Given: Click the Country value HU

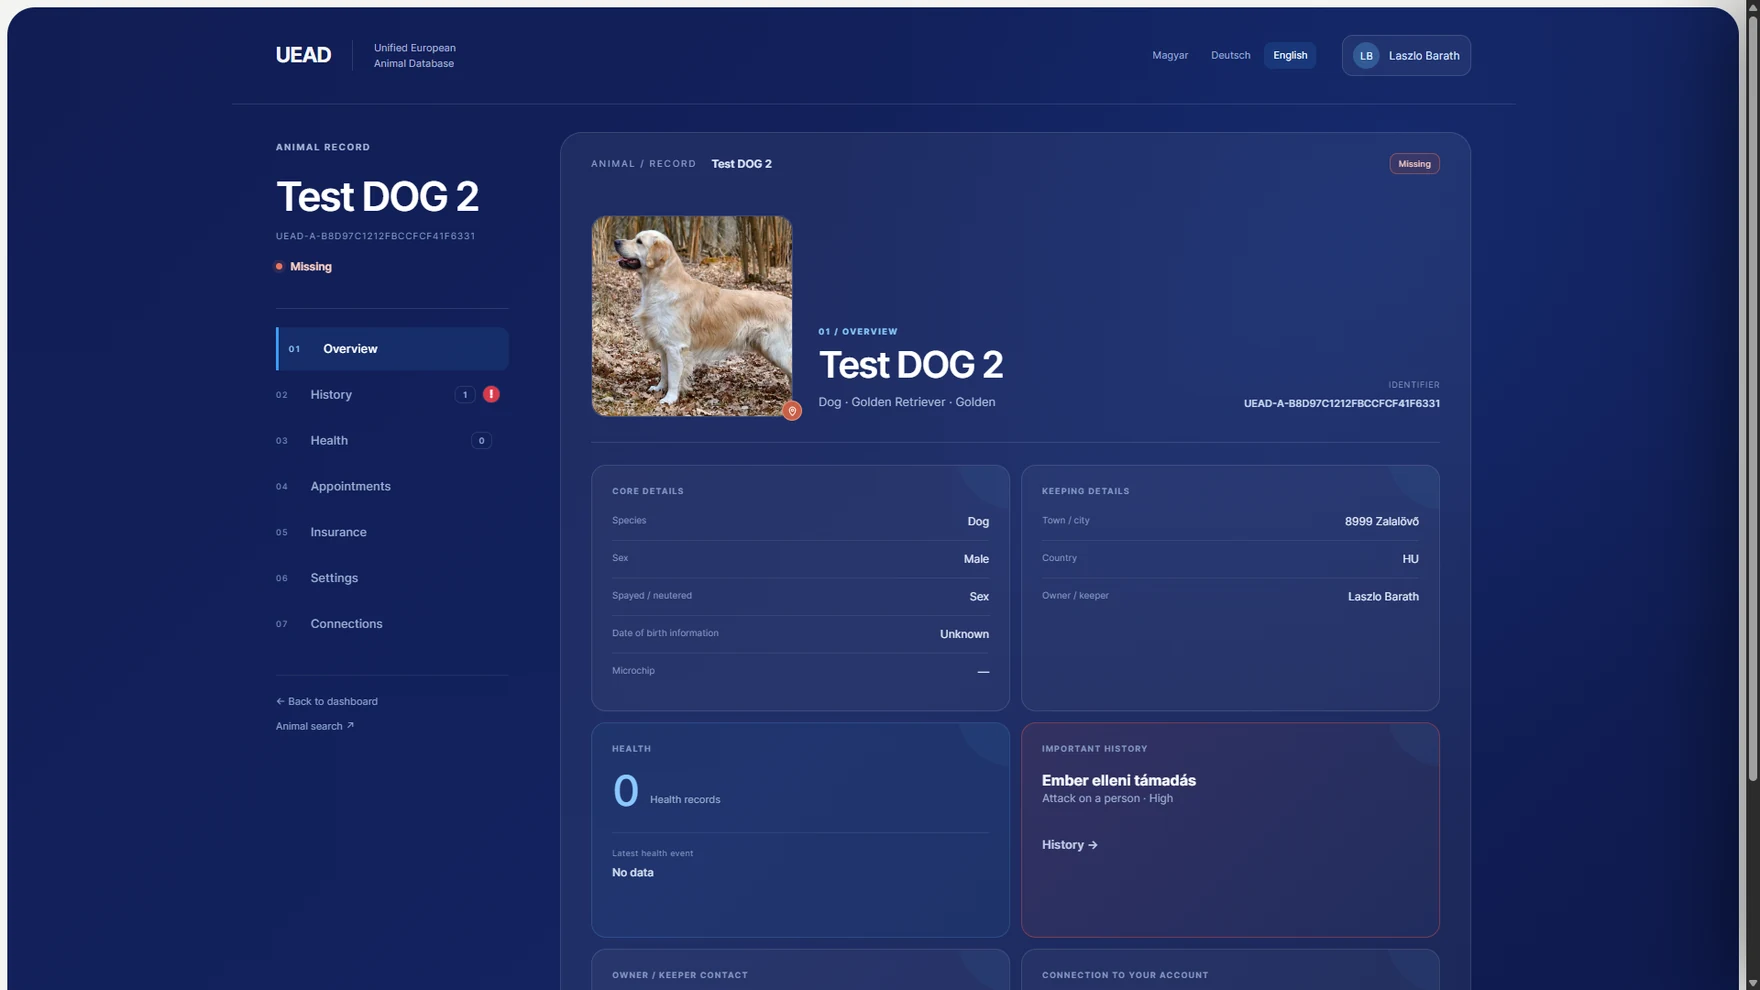Looking at the screenshot, I should tap(1410, 560).
